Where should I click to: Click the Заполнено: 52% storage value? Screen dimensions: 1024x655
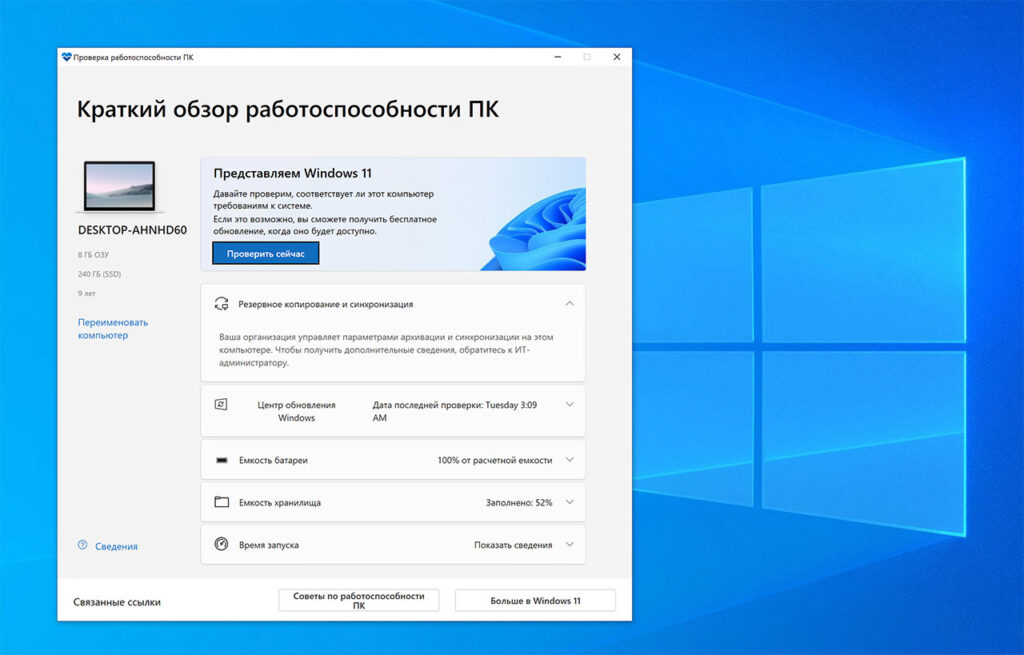click(x=519, y=502)
